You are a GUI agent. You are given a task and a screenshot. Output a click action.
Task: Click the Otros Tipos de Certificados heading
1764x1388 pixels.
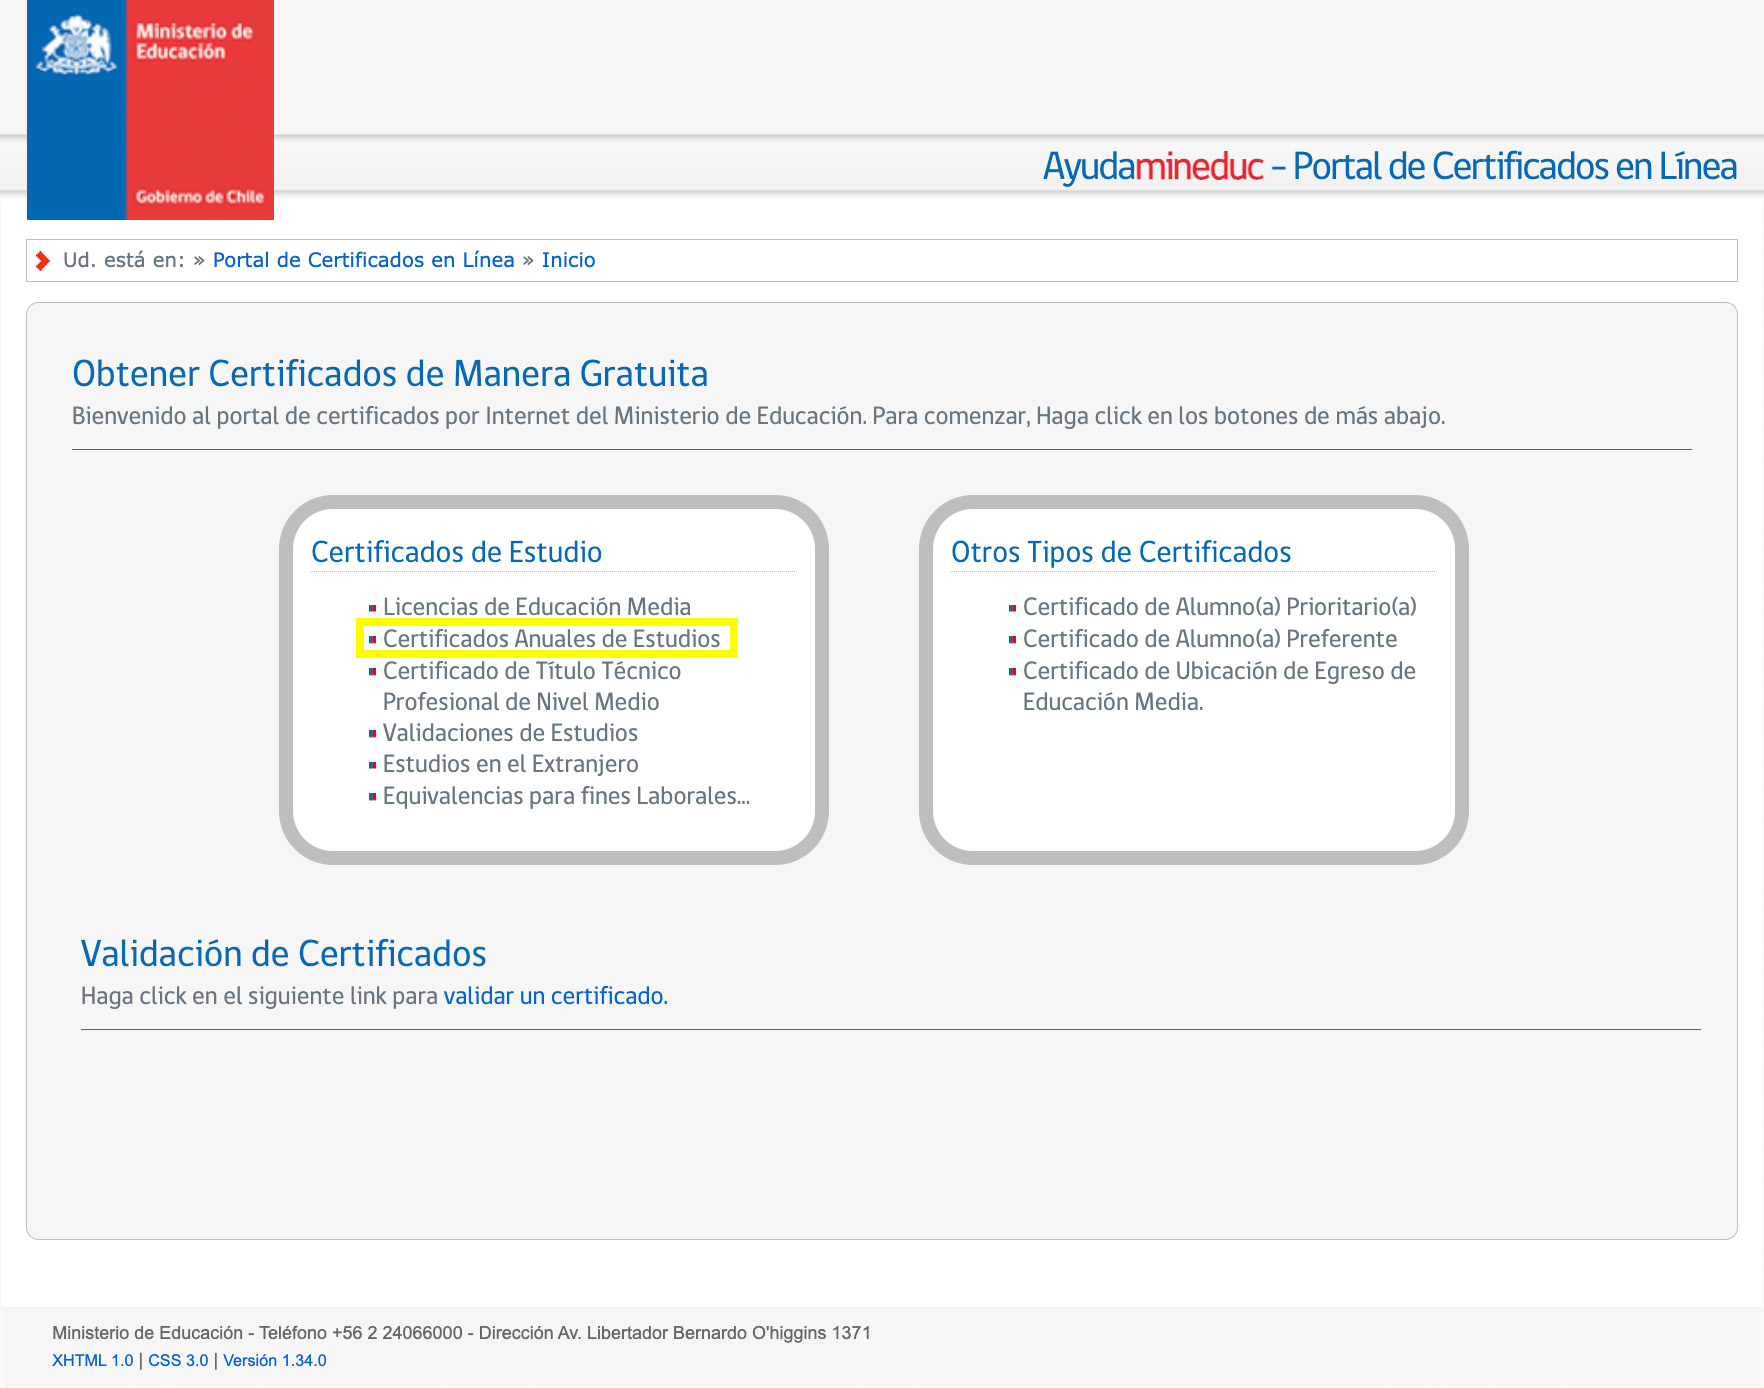point(1120,552)
